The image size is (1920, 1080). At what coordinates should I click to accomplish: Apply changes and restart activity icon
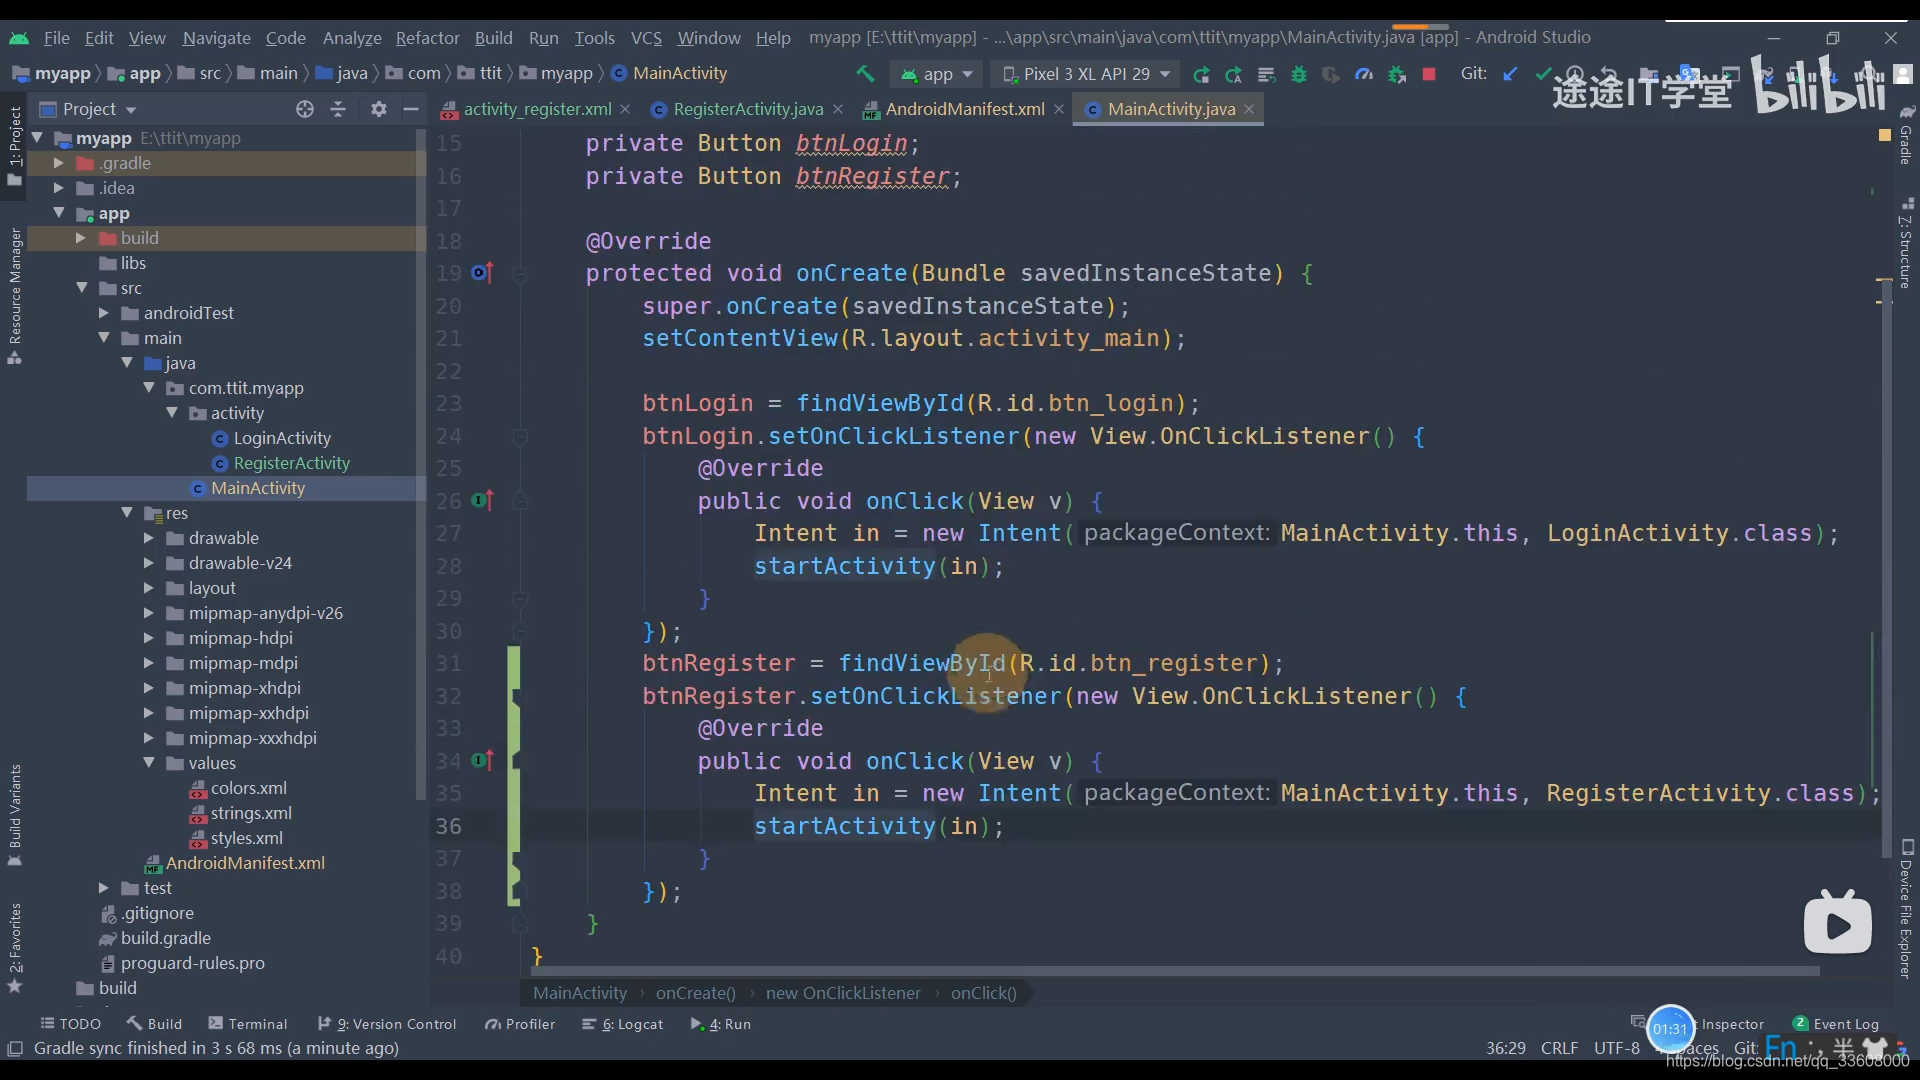click(1233, 74)
